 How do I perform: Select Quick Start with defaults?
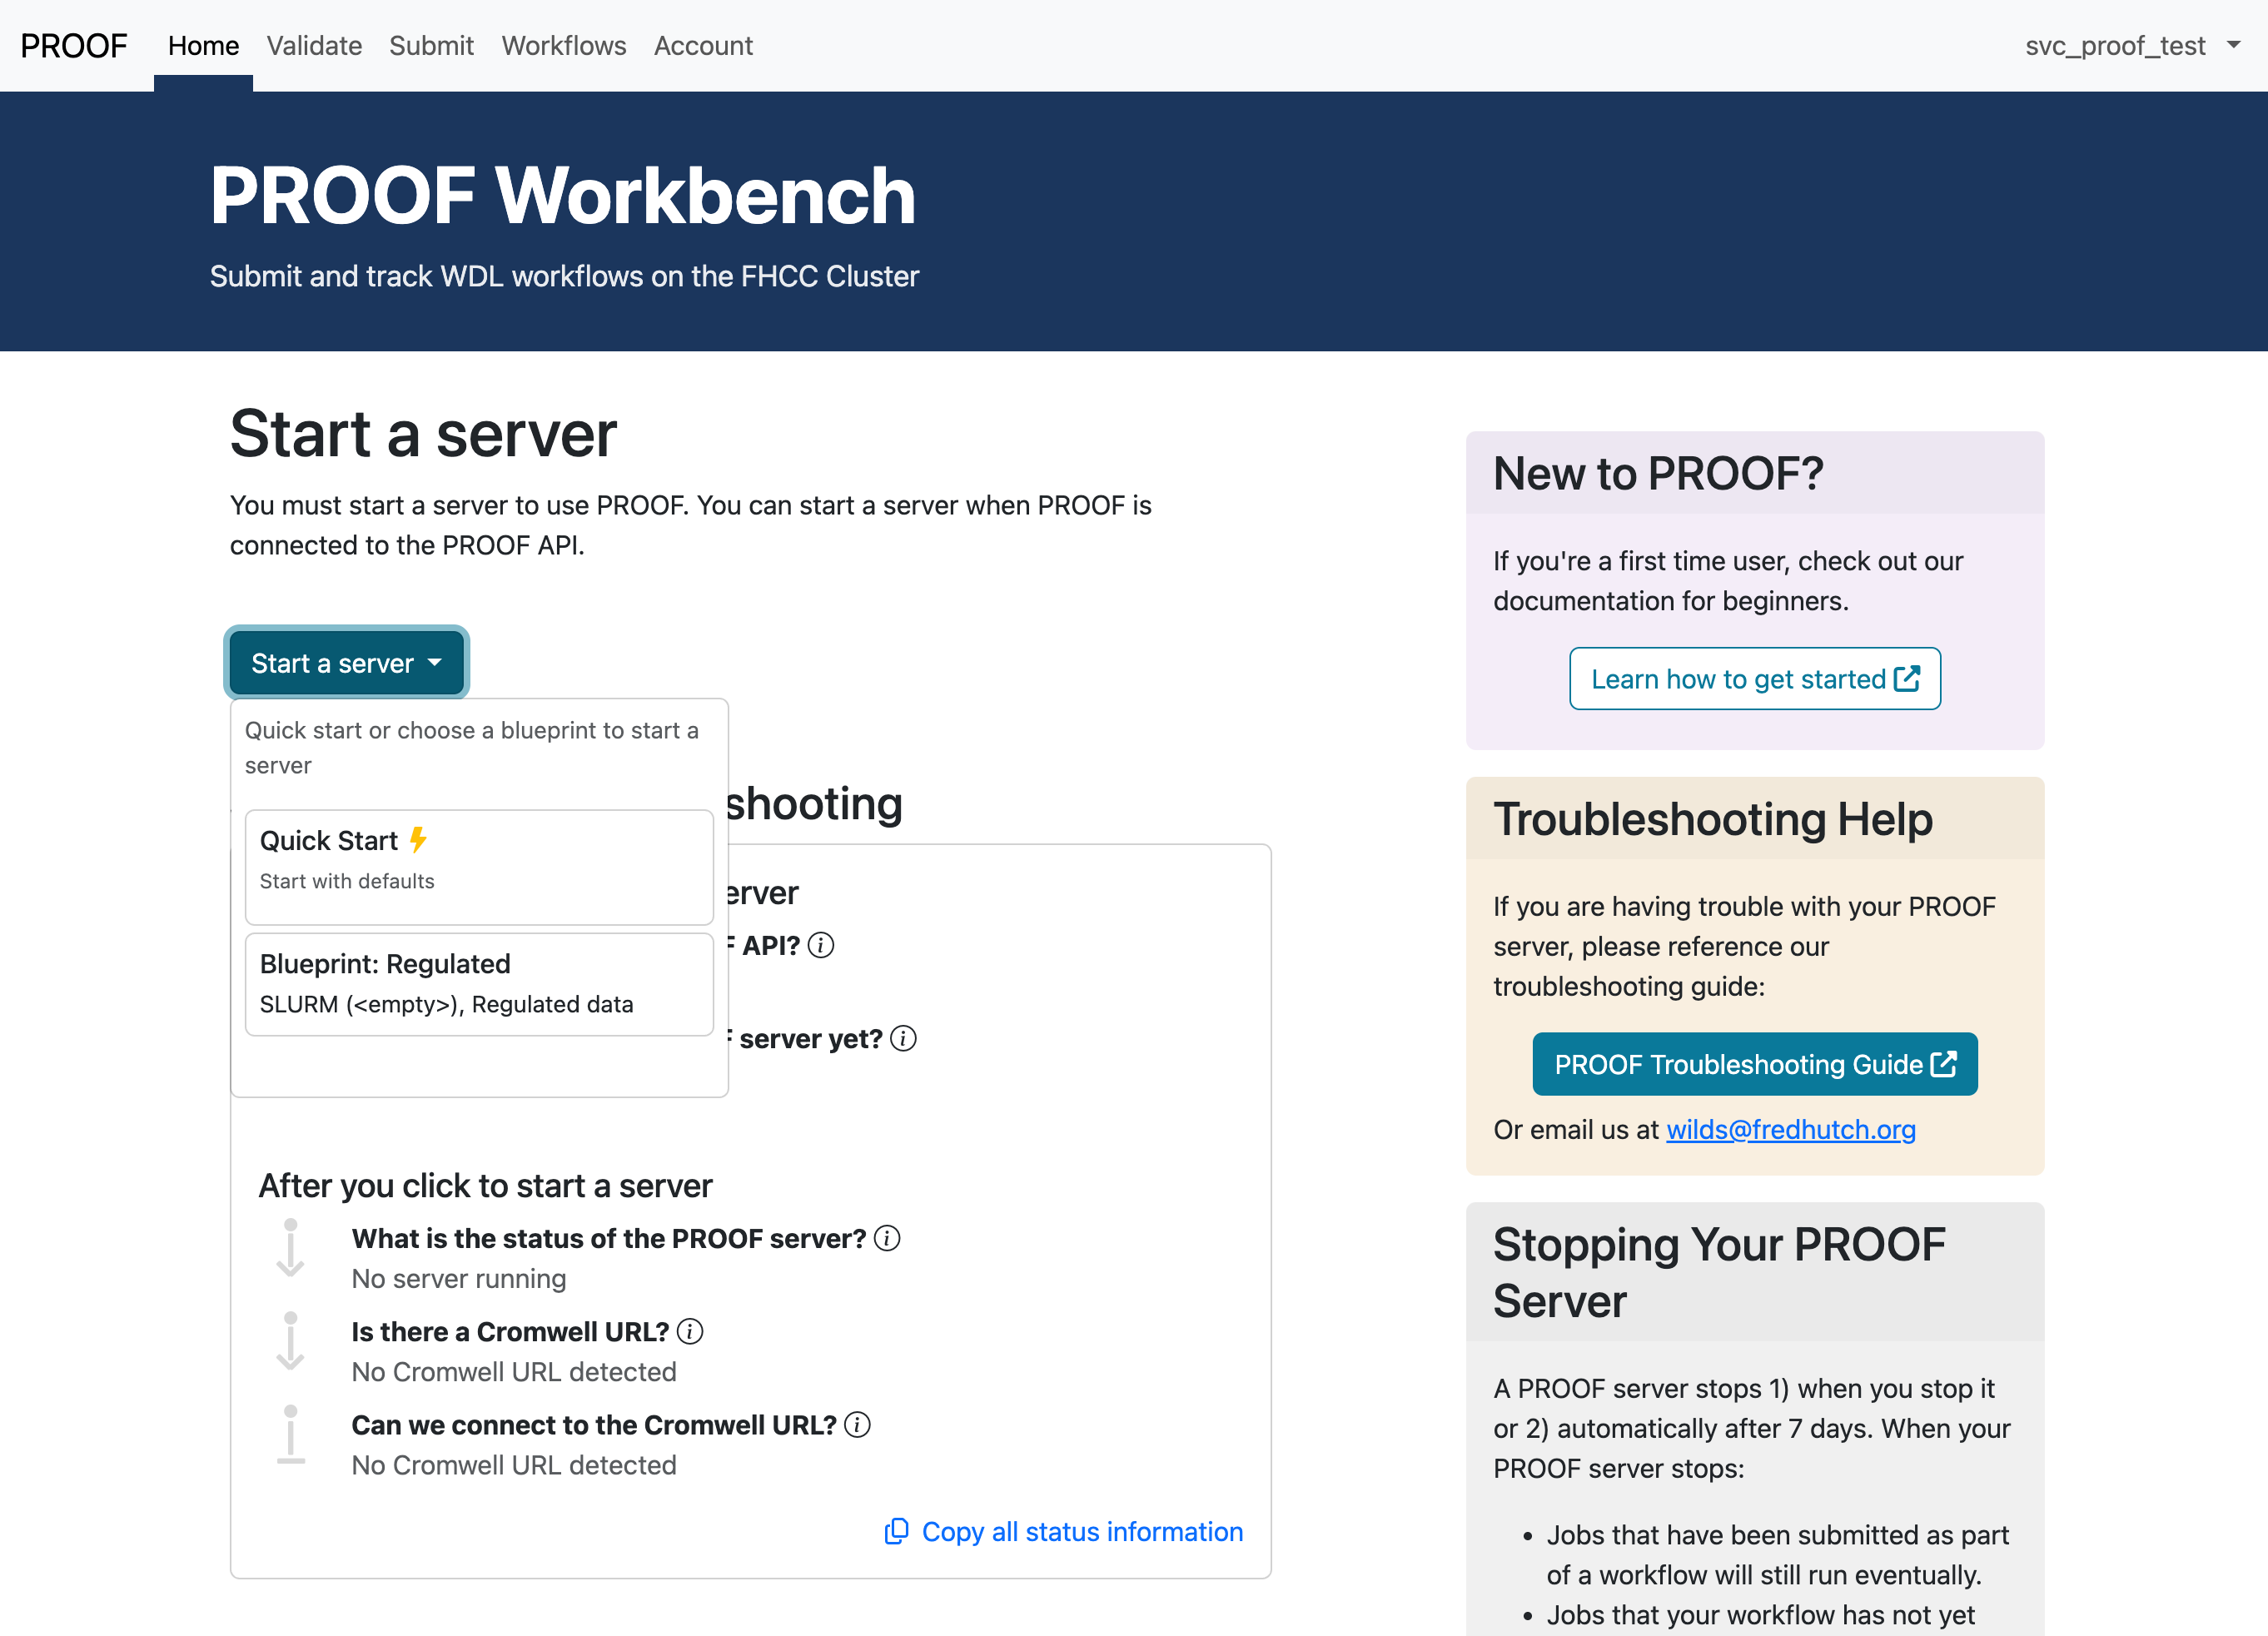click(479, 866)
